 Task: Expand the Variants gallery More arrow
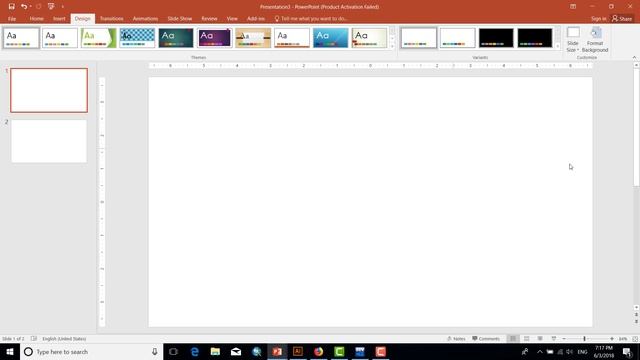click(x=558, y=46)
